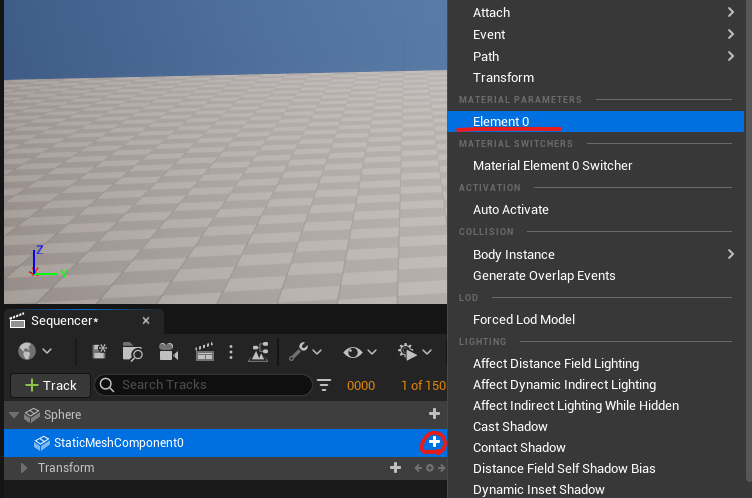Image resolution: width=752 pixels, height=498 pixels.
Task: Open the Event submenu
Action: [x=595, y=35]
